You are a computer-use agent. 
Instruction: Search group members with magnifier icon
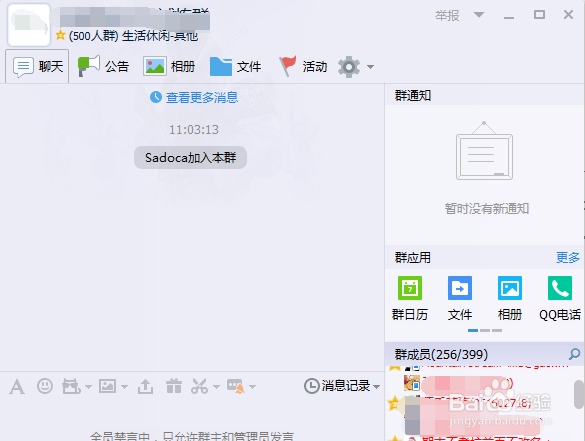click(574, 354)
